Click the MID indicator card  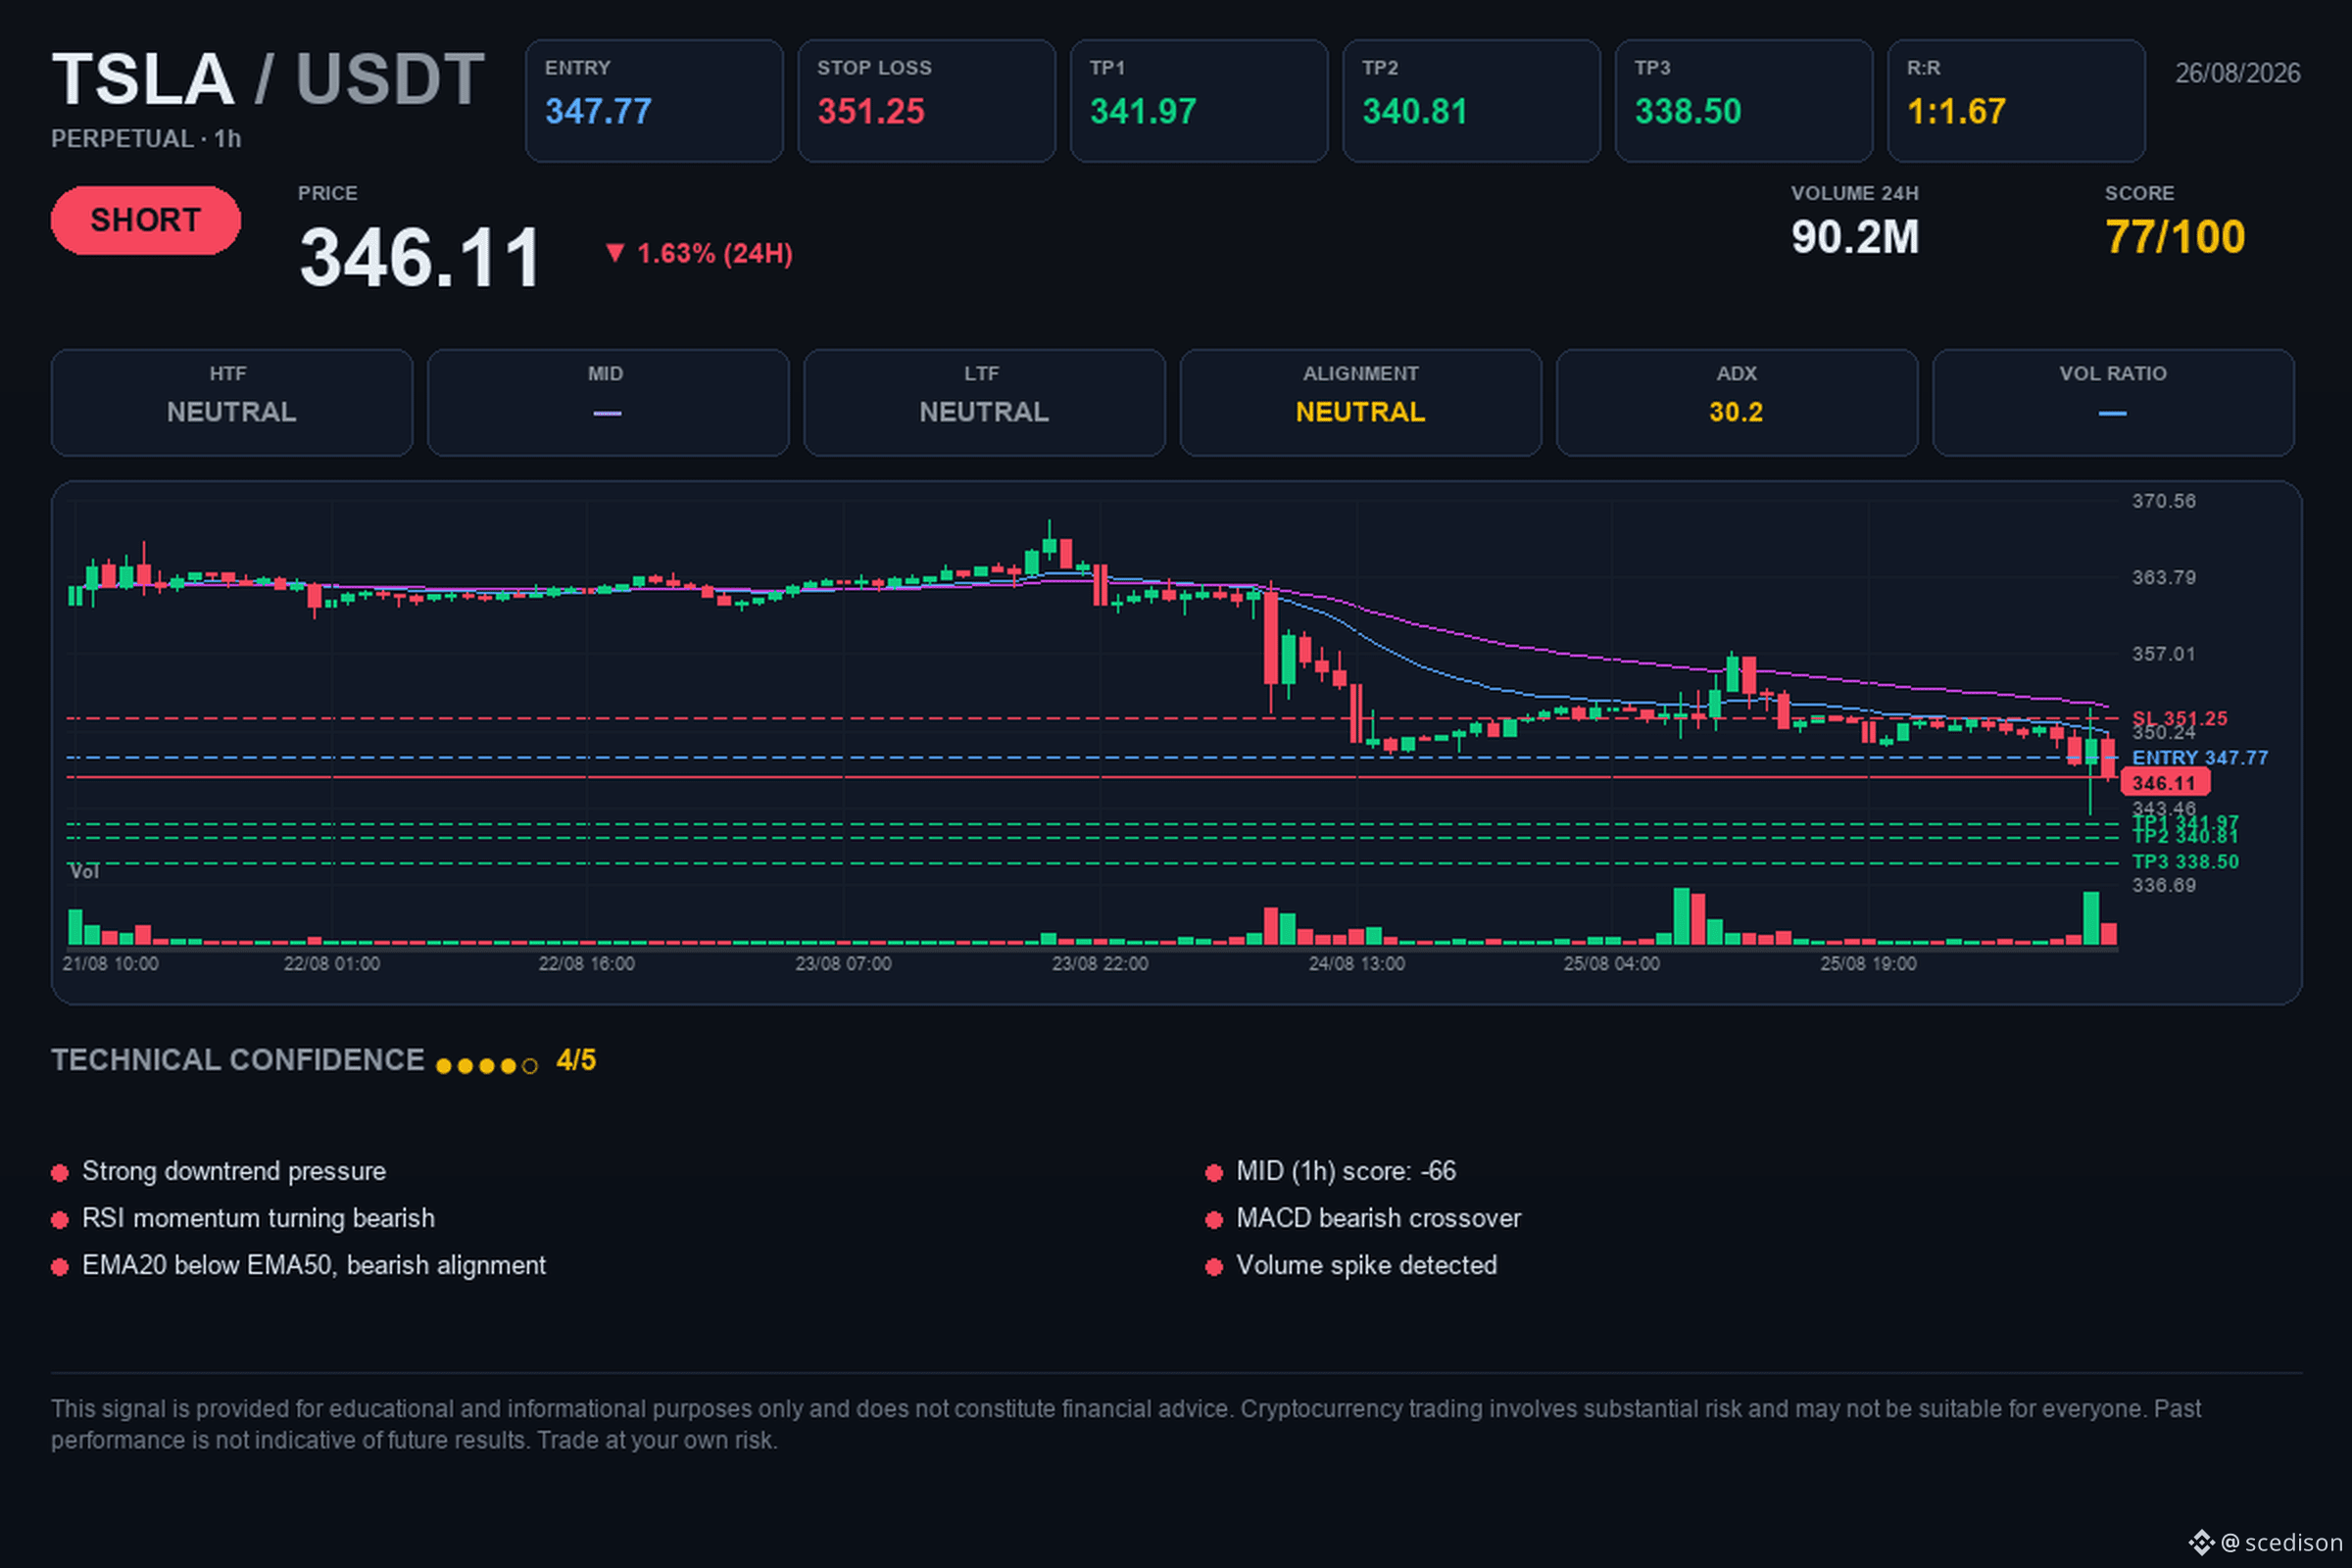pos(608,402)
